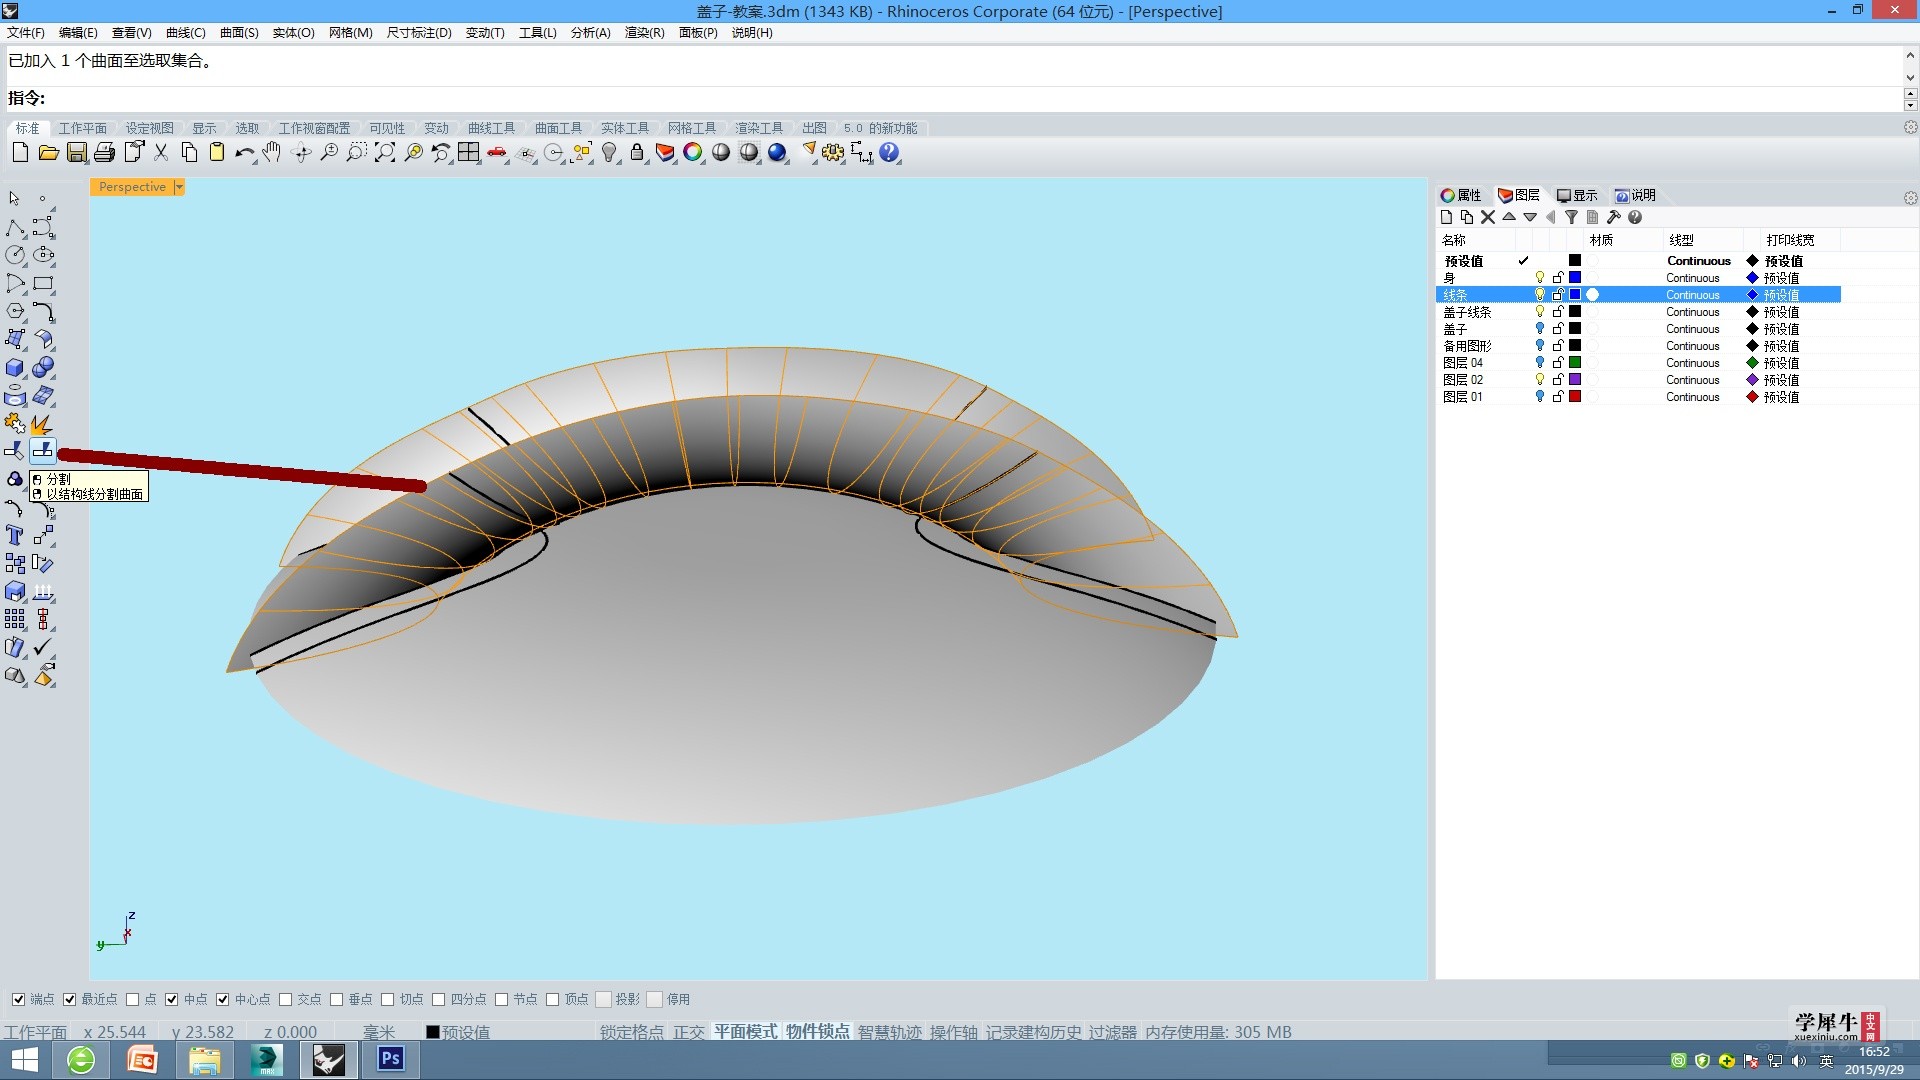Click the Cut scissors icon

click(160, 152)
